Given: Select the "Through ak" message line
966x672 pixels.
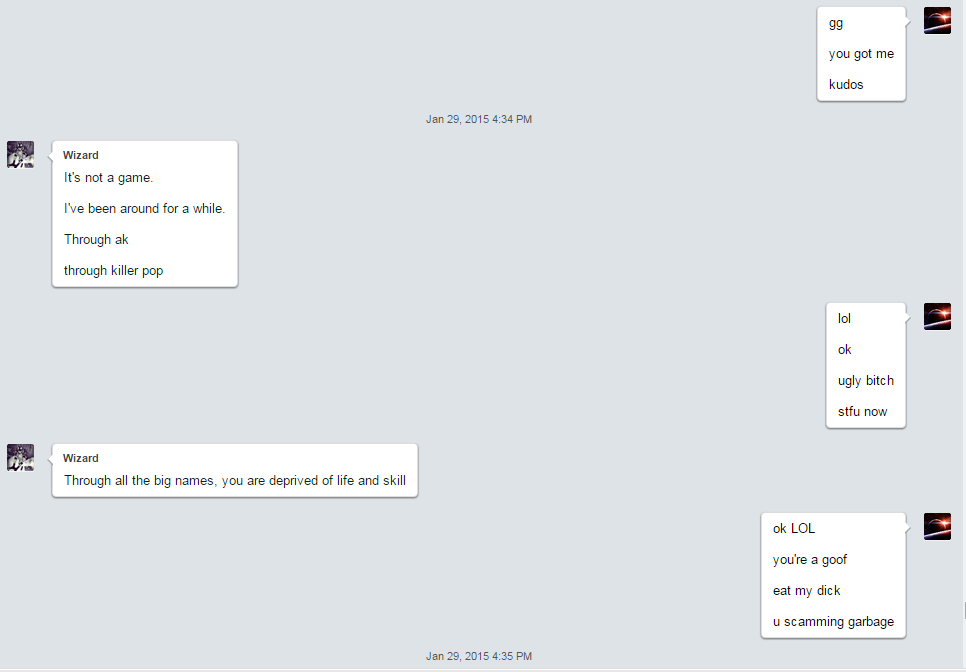Looking at the screenshot, I should pyautogui.click(x=96, y=239).
